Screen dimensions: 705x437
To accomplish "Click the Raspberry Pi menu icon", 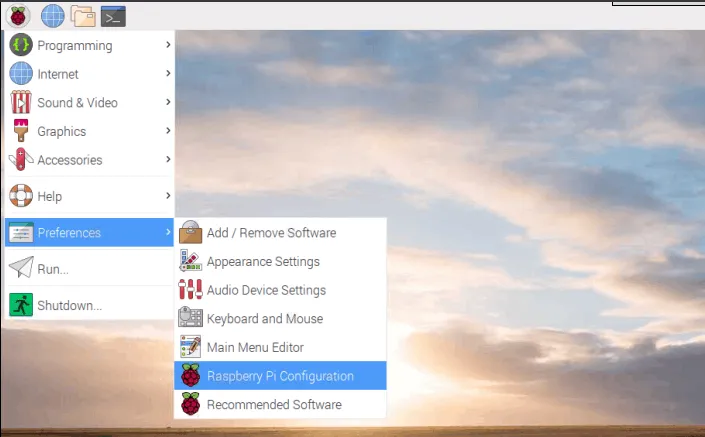I will tap(19, 15).
